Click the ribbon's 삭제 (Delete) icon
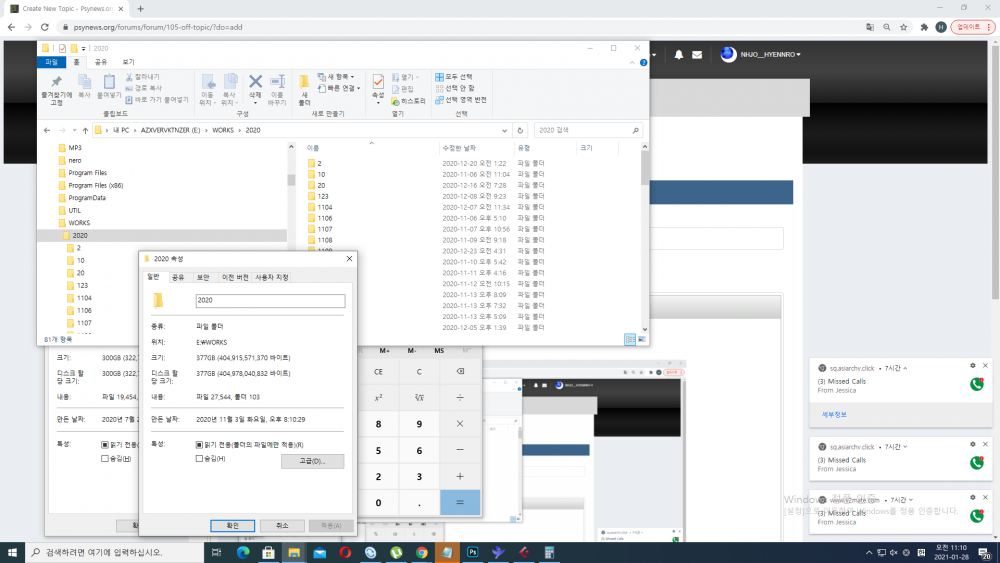 (x=255, y=84)
